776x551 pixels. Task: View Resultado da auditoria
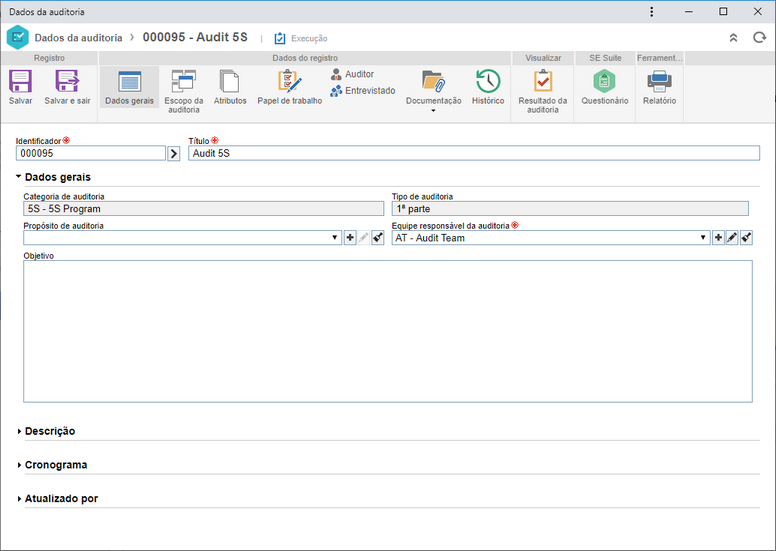[542, 91]
